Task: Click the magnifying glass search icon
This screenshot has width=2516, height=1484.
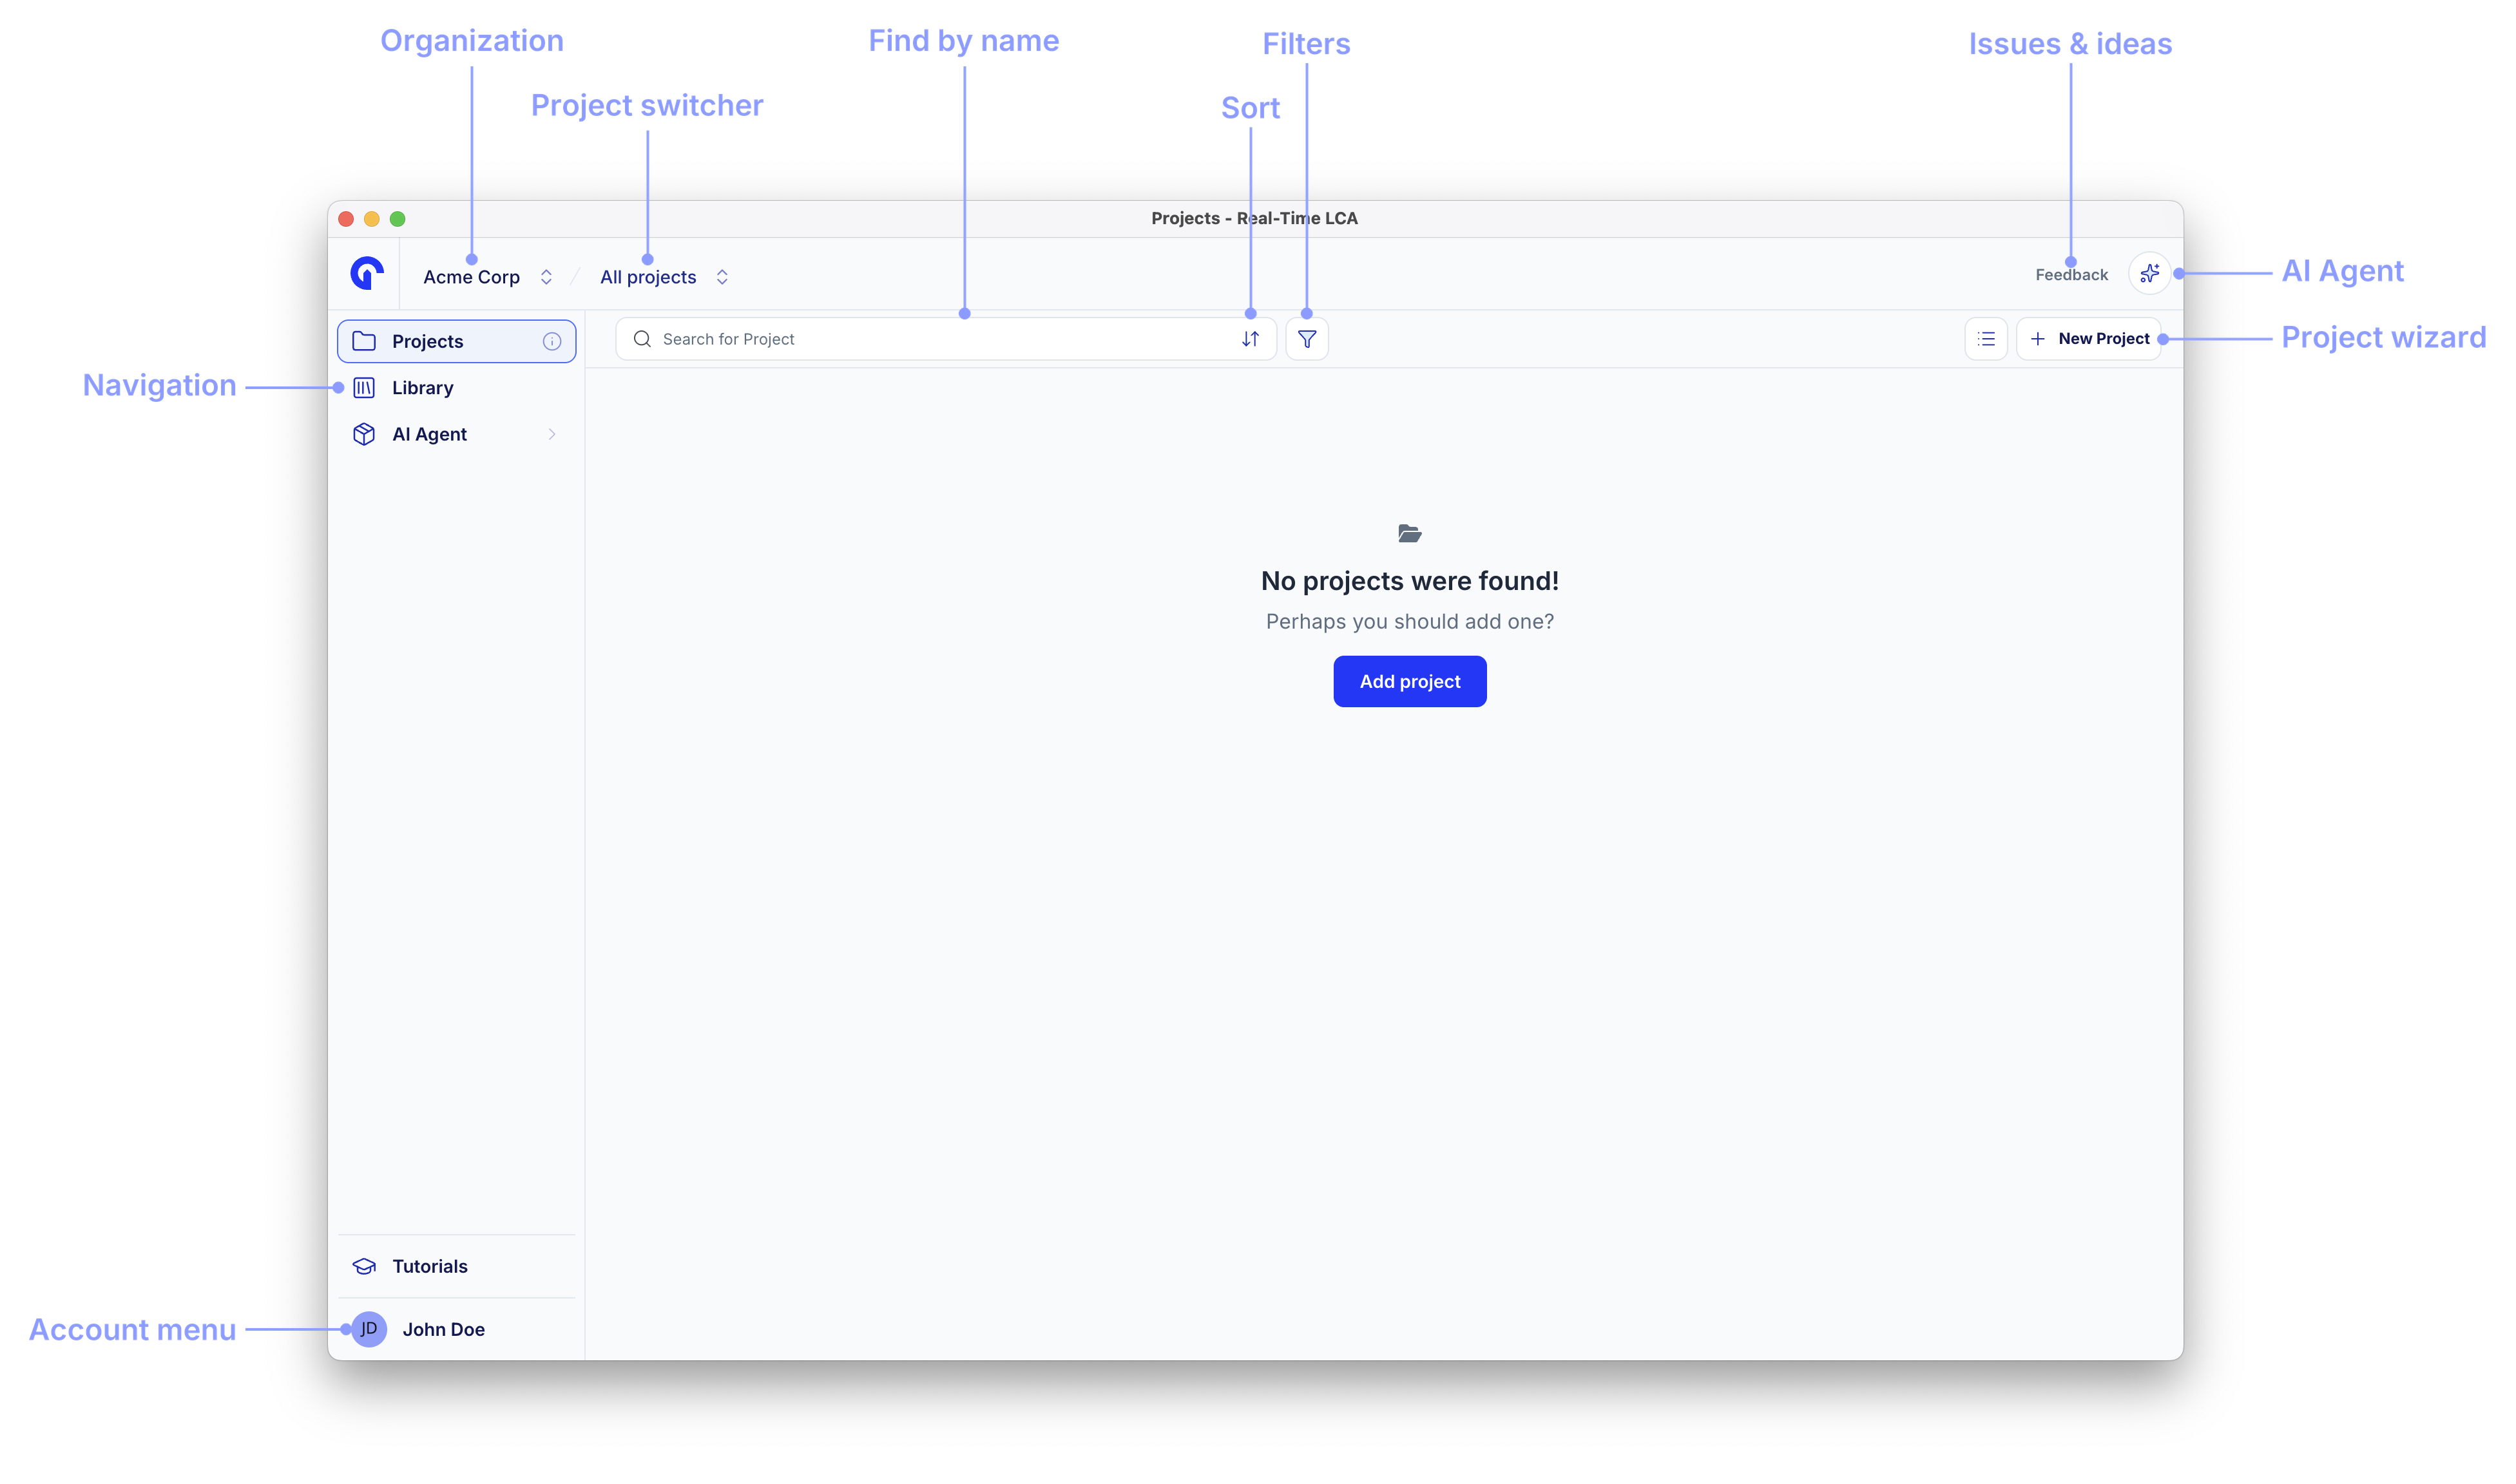Action: pyautogui.click(x=642, y=339)
